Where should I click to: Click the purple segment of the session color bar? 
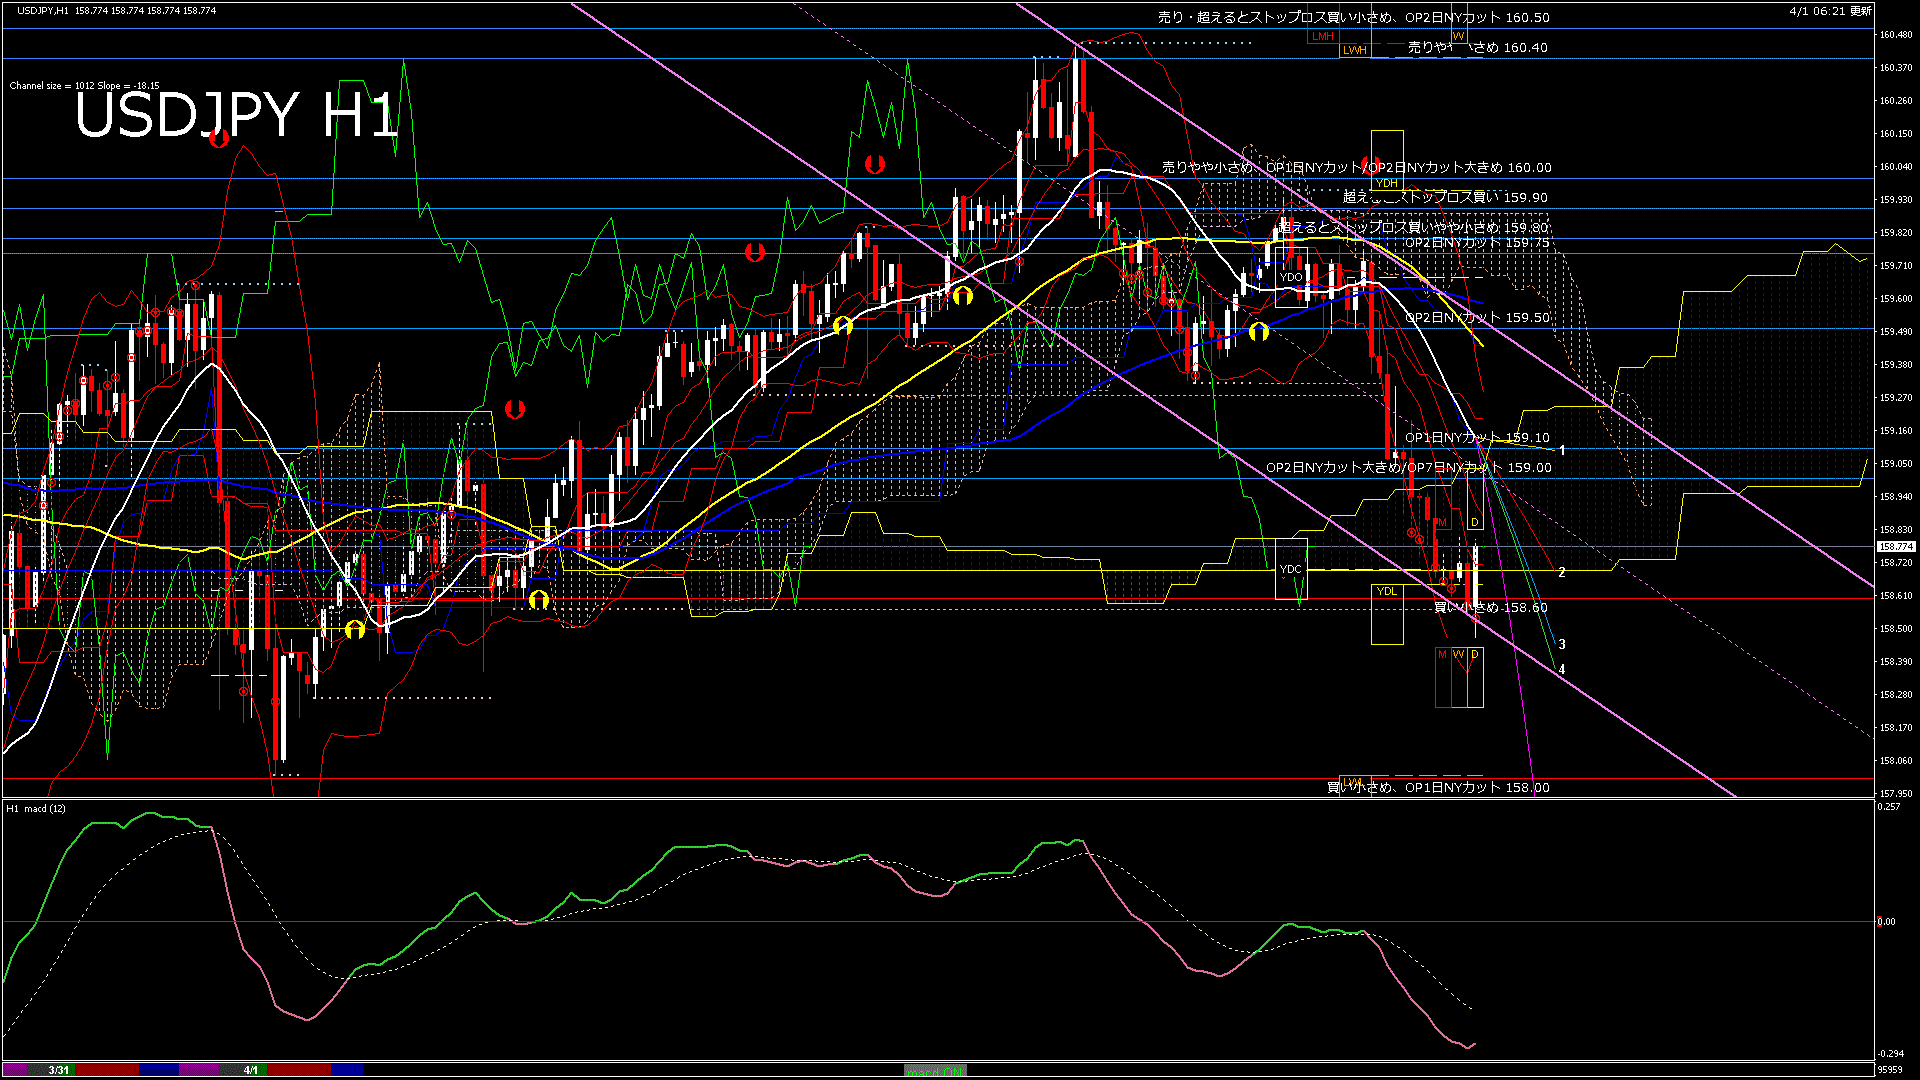pos(200,1069)
